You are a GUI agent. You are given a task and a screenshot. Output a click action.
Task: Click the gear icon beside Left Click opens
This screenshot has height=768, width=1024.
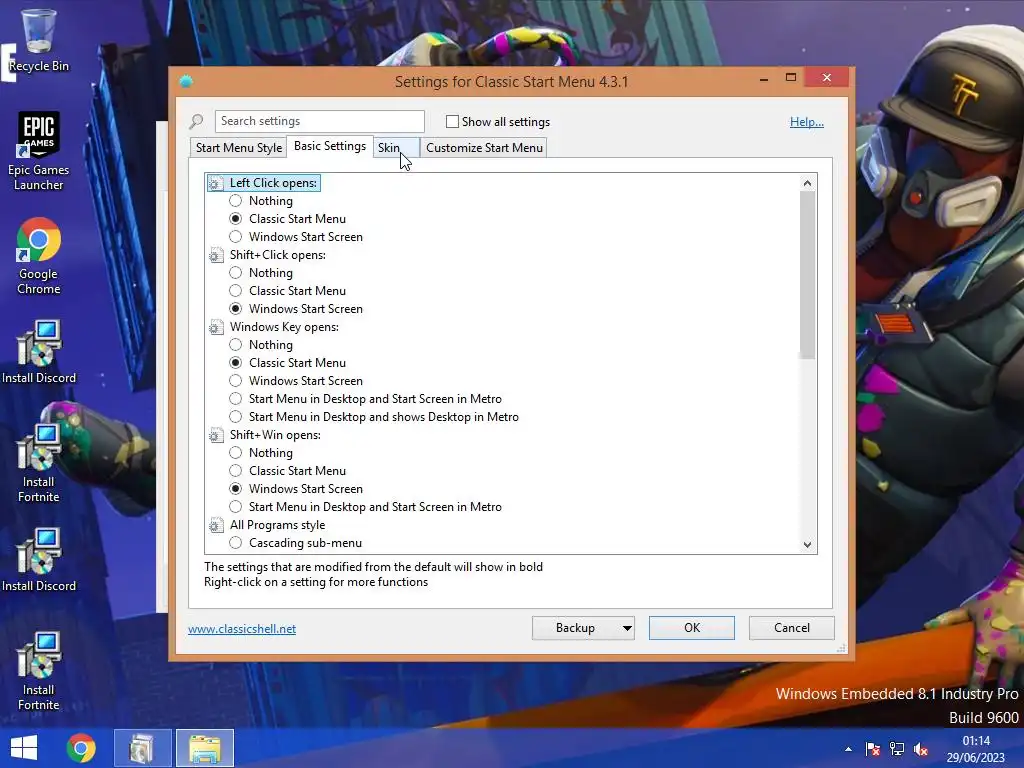coord(216,184)
